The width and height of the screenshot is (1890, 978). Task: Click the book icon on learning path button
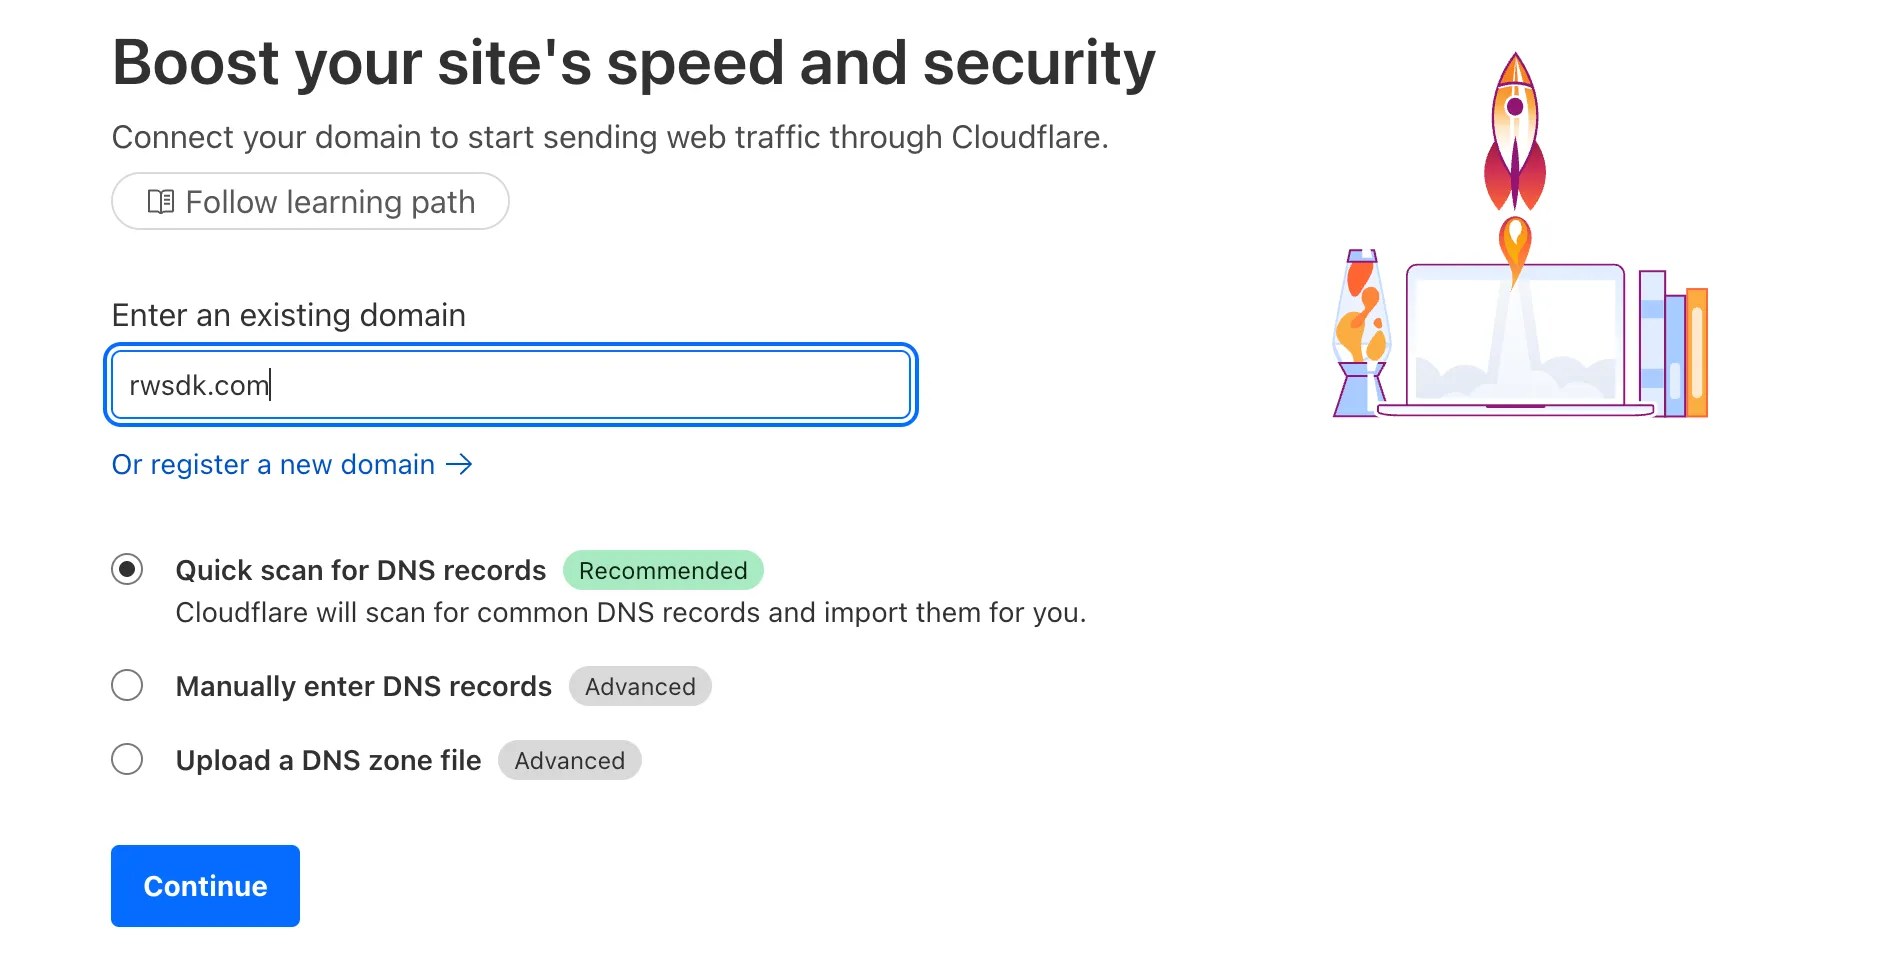tap(160, 202)
